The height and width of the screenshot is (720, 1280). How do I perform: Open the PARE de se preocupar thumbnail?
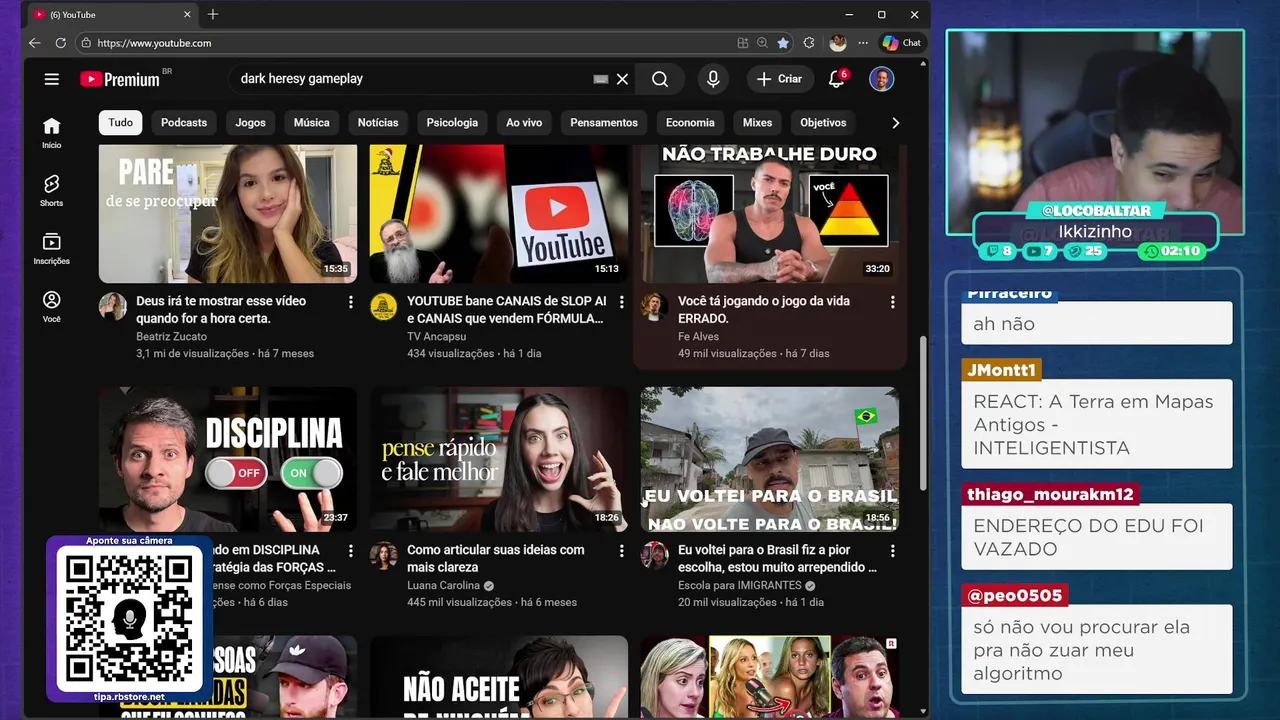pos(228,213)
